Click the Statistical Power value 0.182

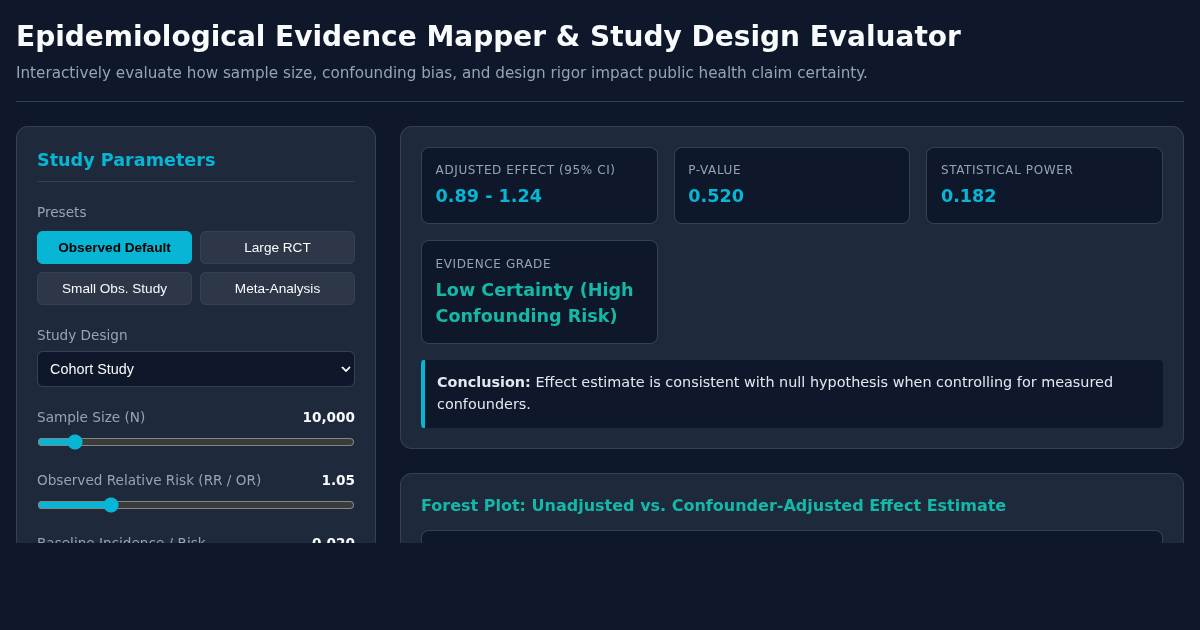(x=968, y=196)
